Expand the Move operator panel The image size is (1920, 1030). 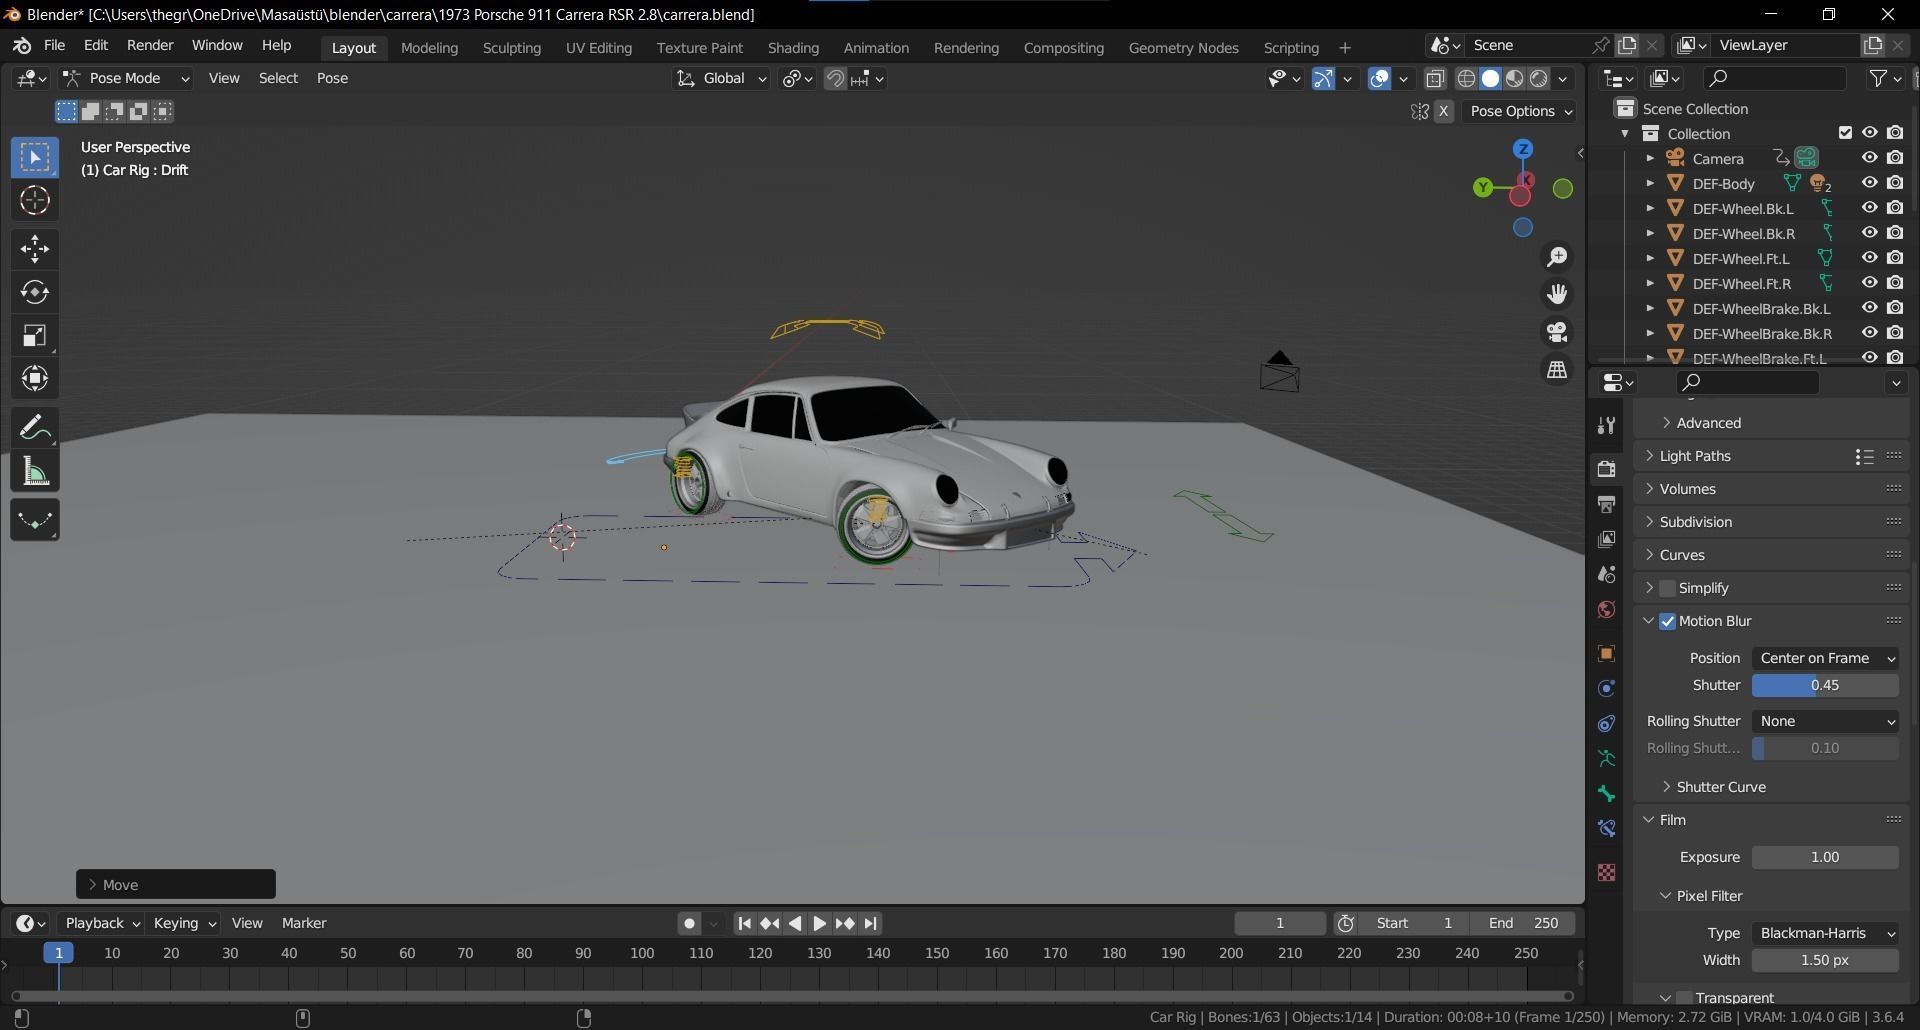click(x=176, y=885)
